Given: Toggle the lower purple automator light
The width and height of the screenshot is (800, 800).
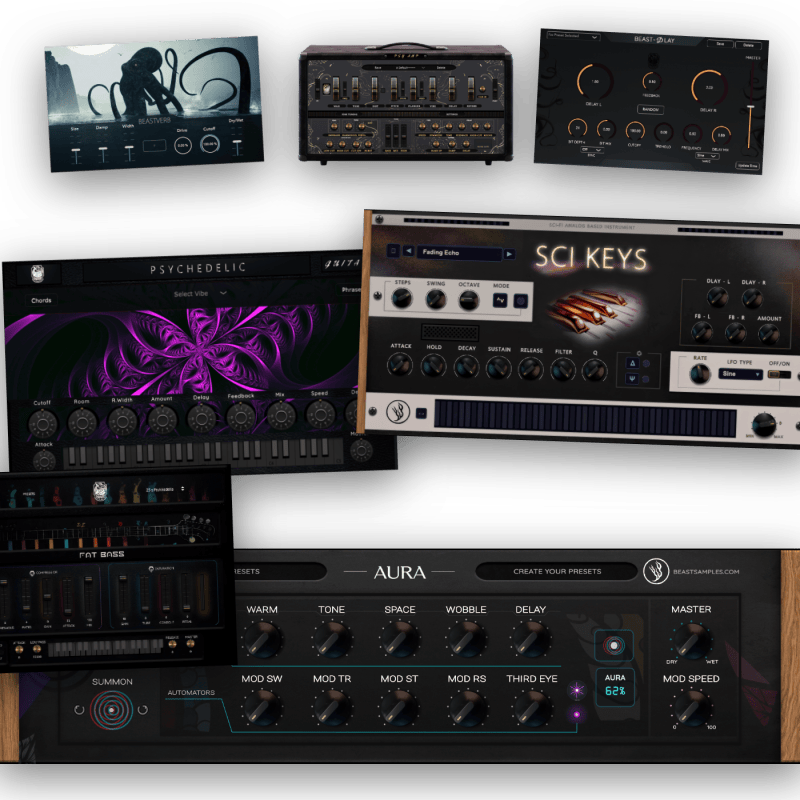Looking at the screenshot, I should [x=577, y=714].
